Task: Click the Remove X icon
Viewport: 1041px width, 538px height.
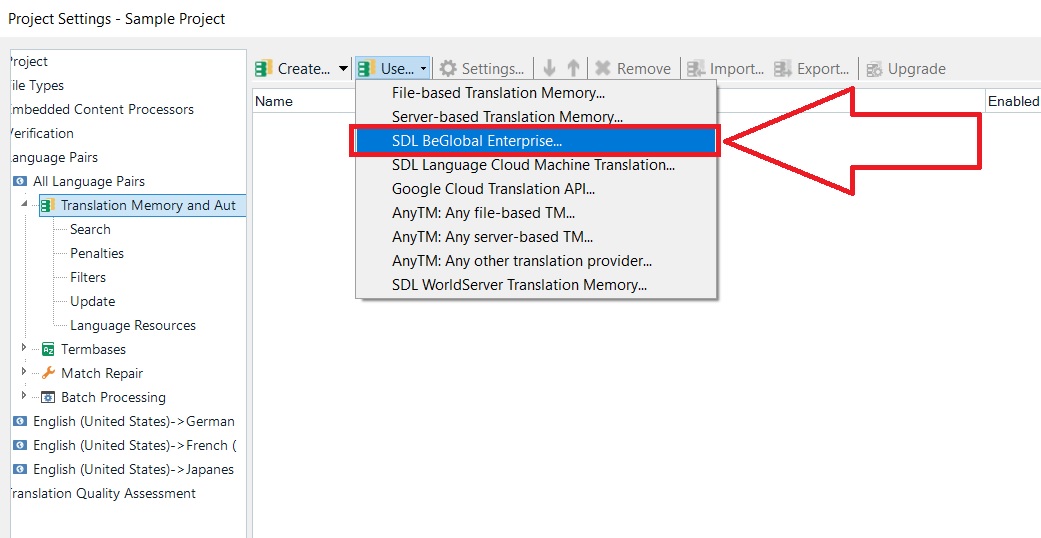Action: [603, 69]
